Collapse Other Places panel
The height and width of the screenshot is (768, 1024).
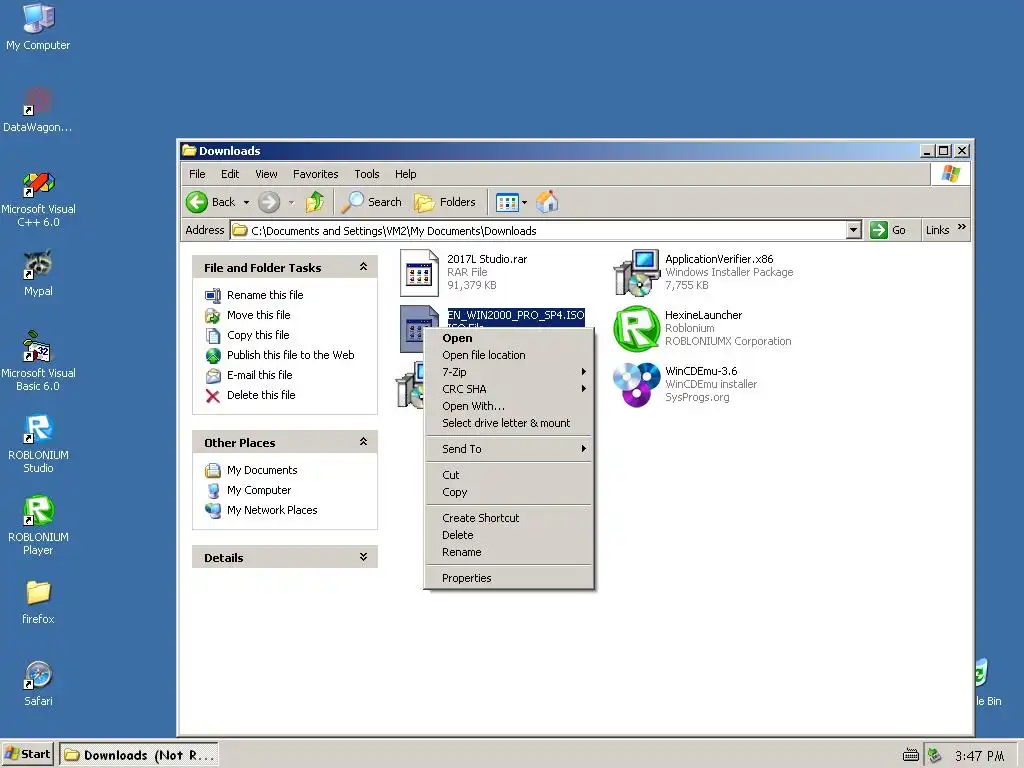coord(363,442)
